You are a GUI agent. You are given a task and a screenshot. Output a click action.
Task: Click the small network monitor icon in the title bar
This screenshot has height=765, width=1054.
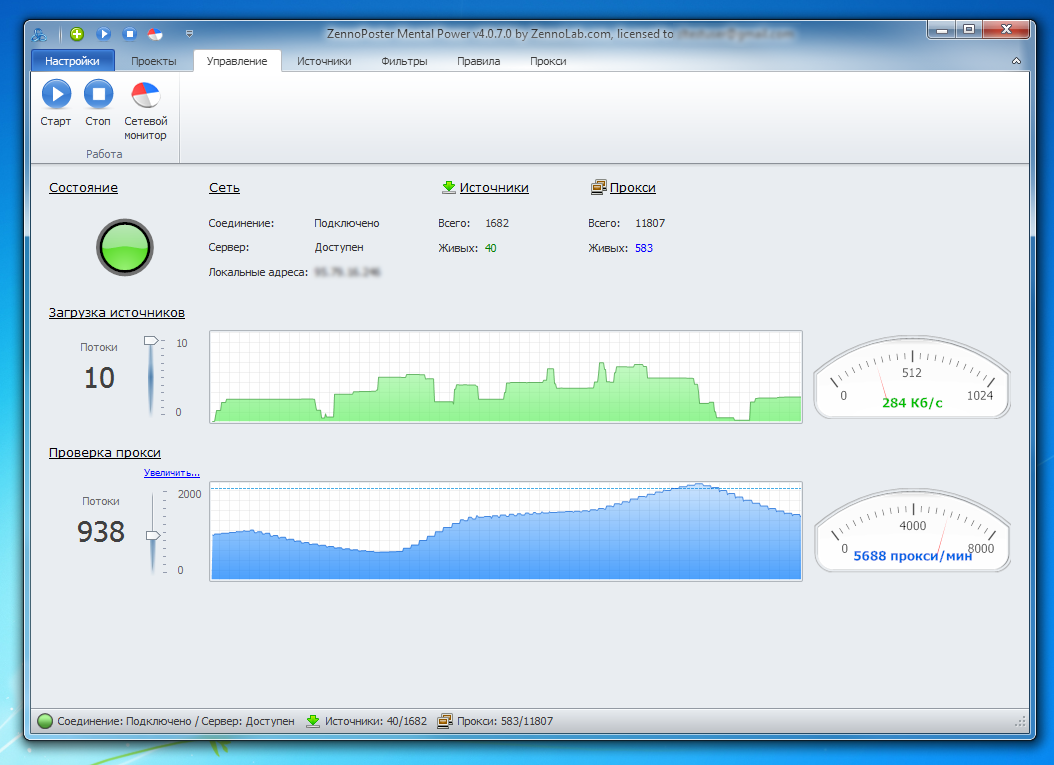point(155,34)
